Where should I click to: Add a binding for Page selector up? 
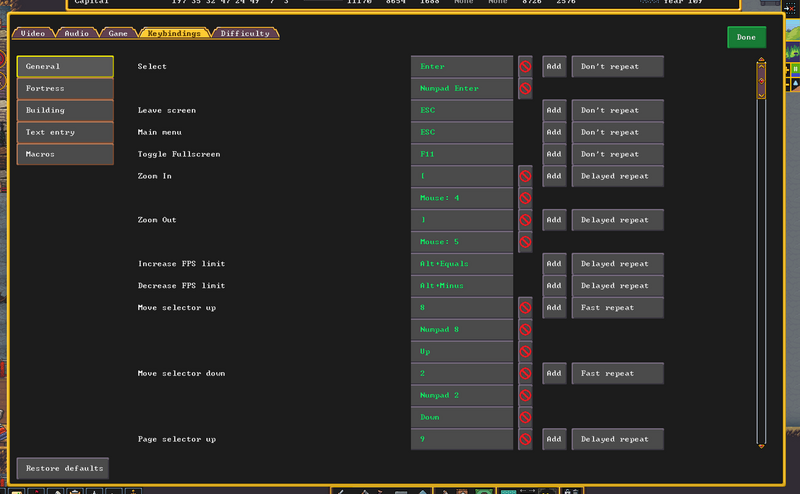554,439
